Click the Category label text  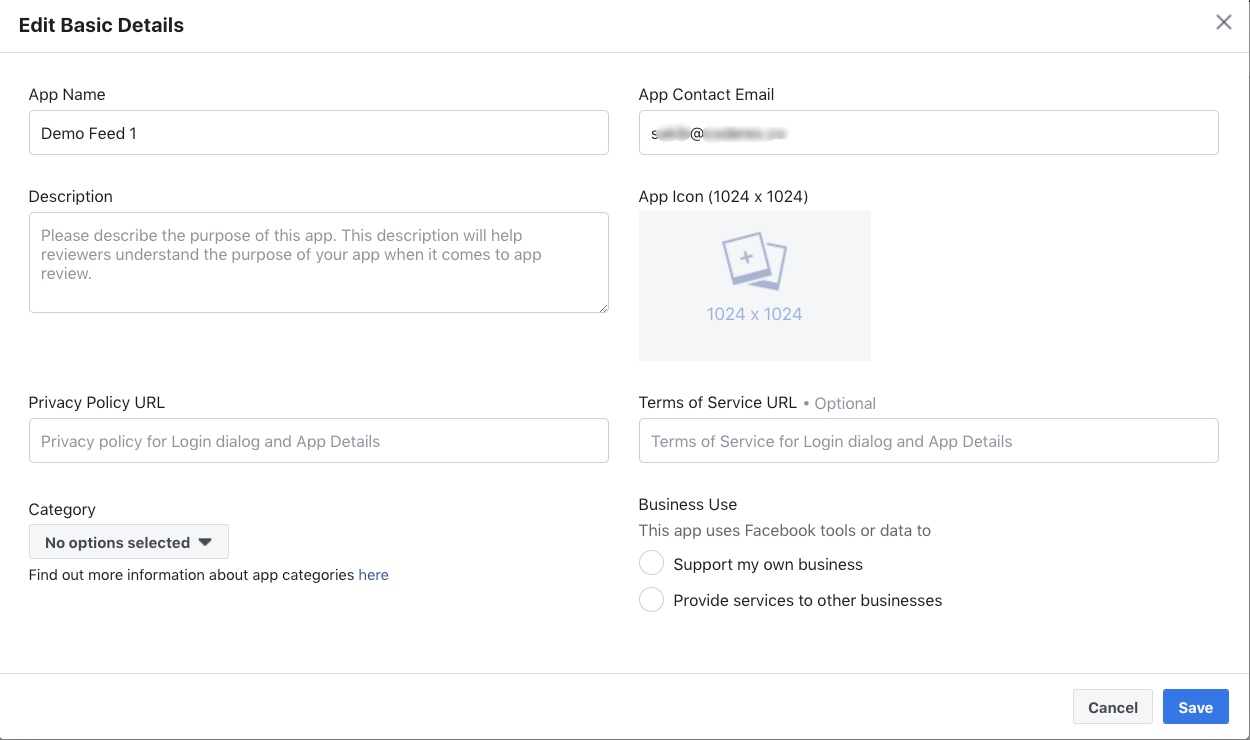[62, 510]
